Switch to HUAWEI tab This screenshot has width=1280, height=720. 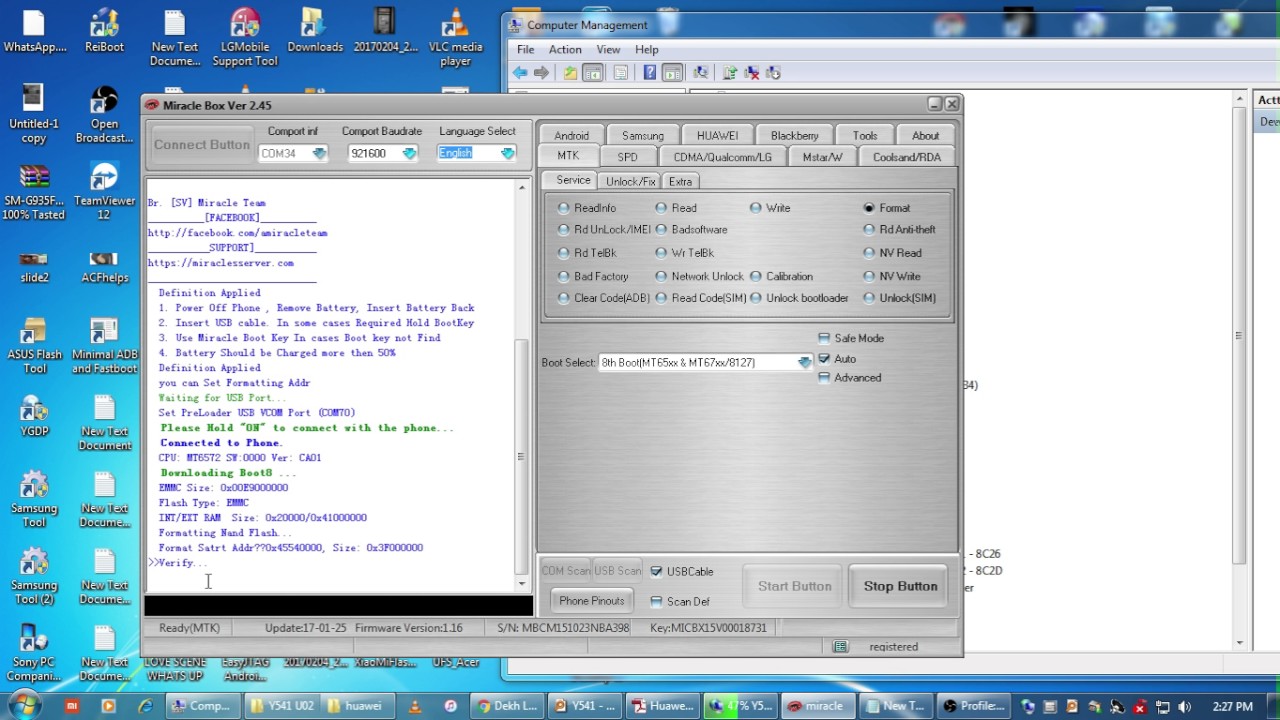click(x=718, y=135)
